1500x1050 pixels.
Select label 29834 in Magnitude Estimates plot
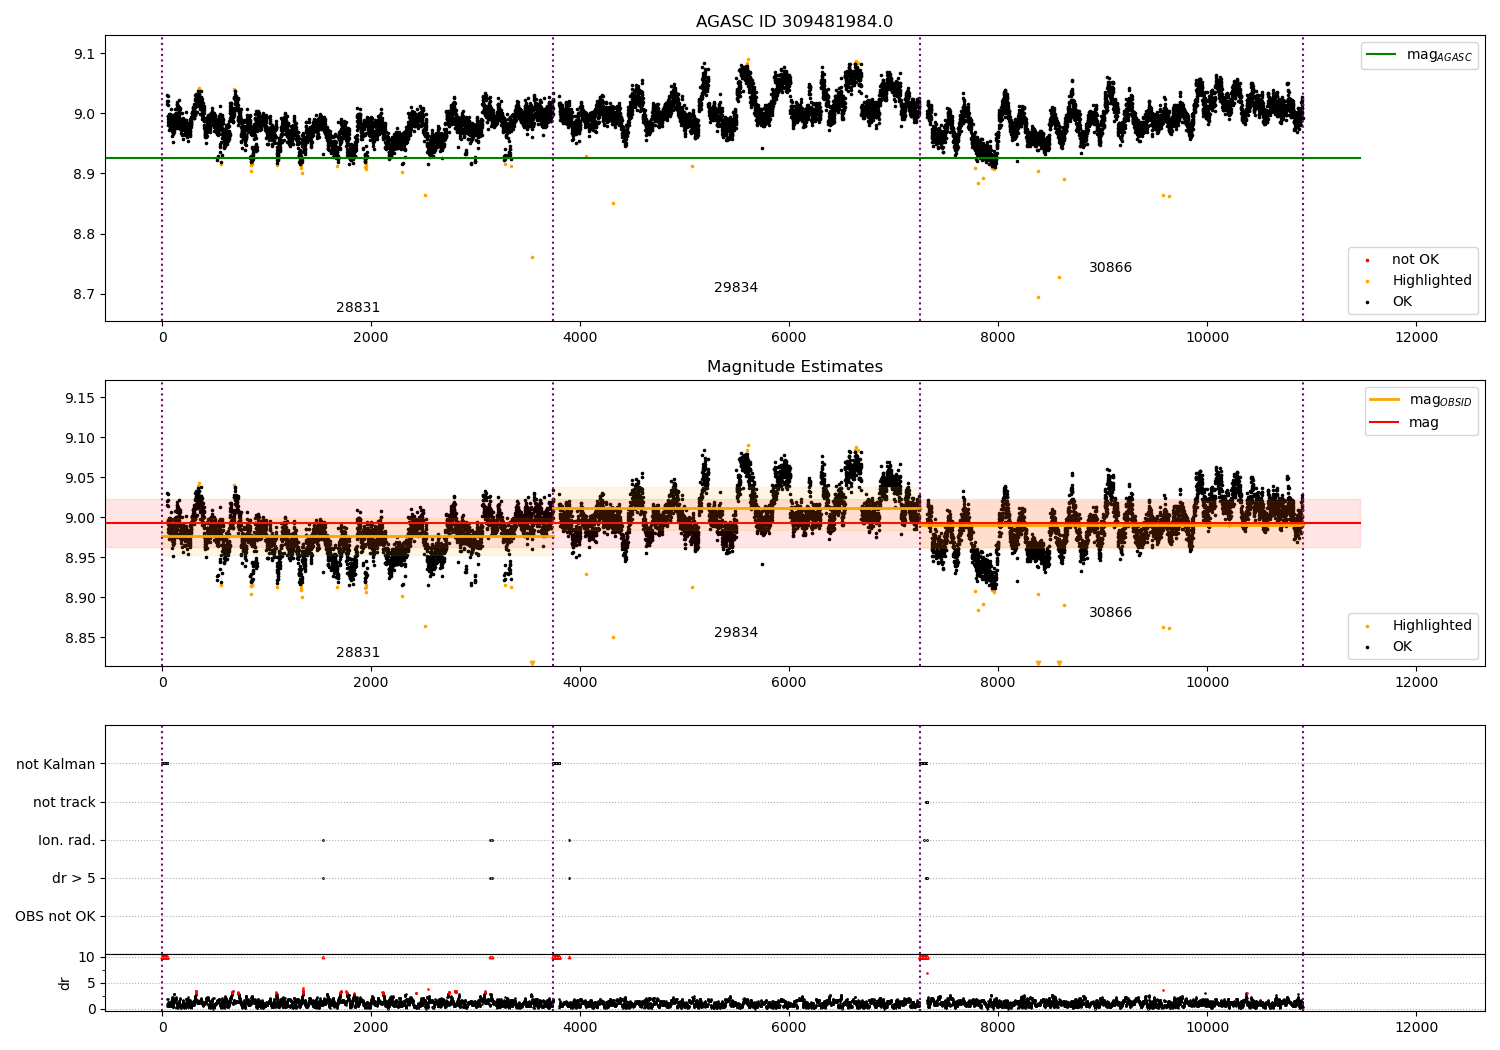pyautogui.click(x=736, y=633)
